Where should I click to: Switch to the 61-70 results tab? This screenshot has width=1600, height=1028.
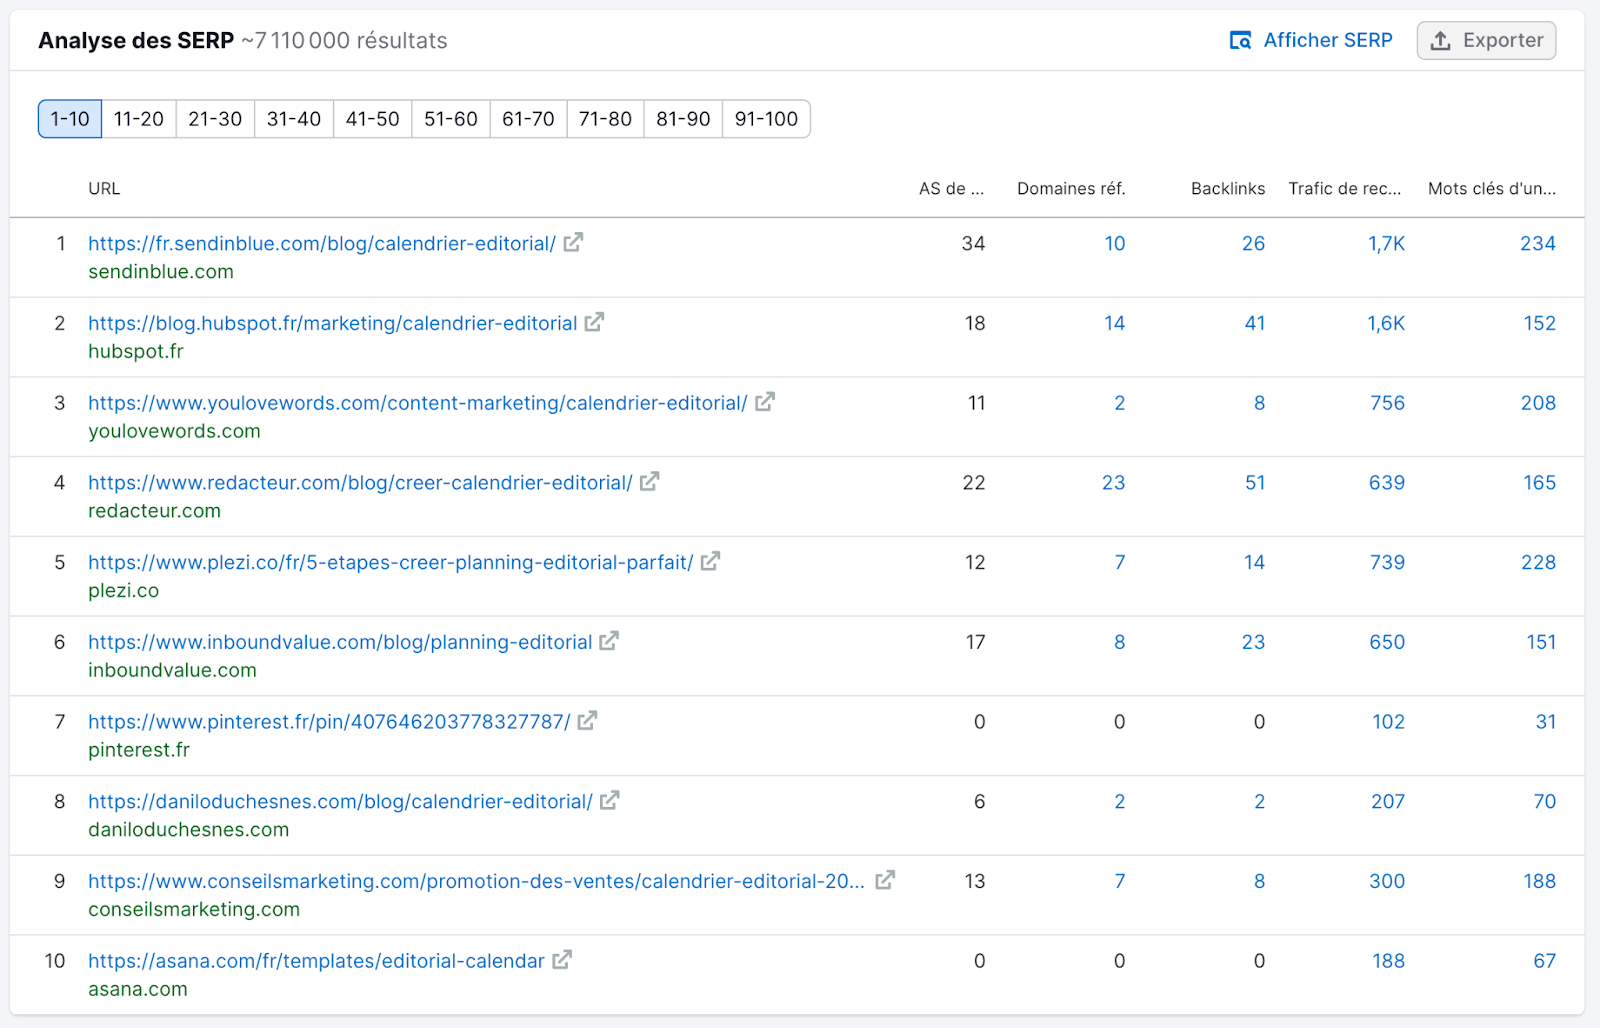point(528,119)
